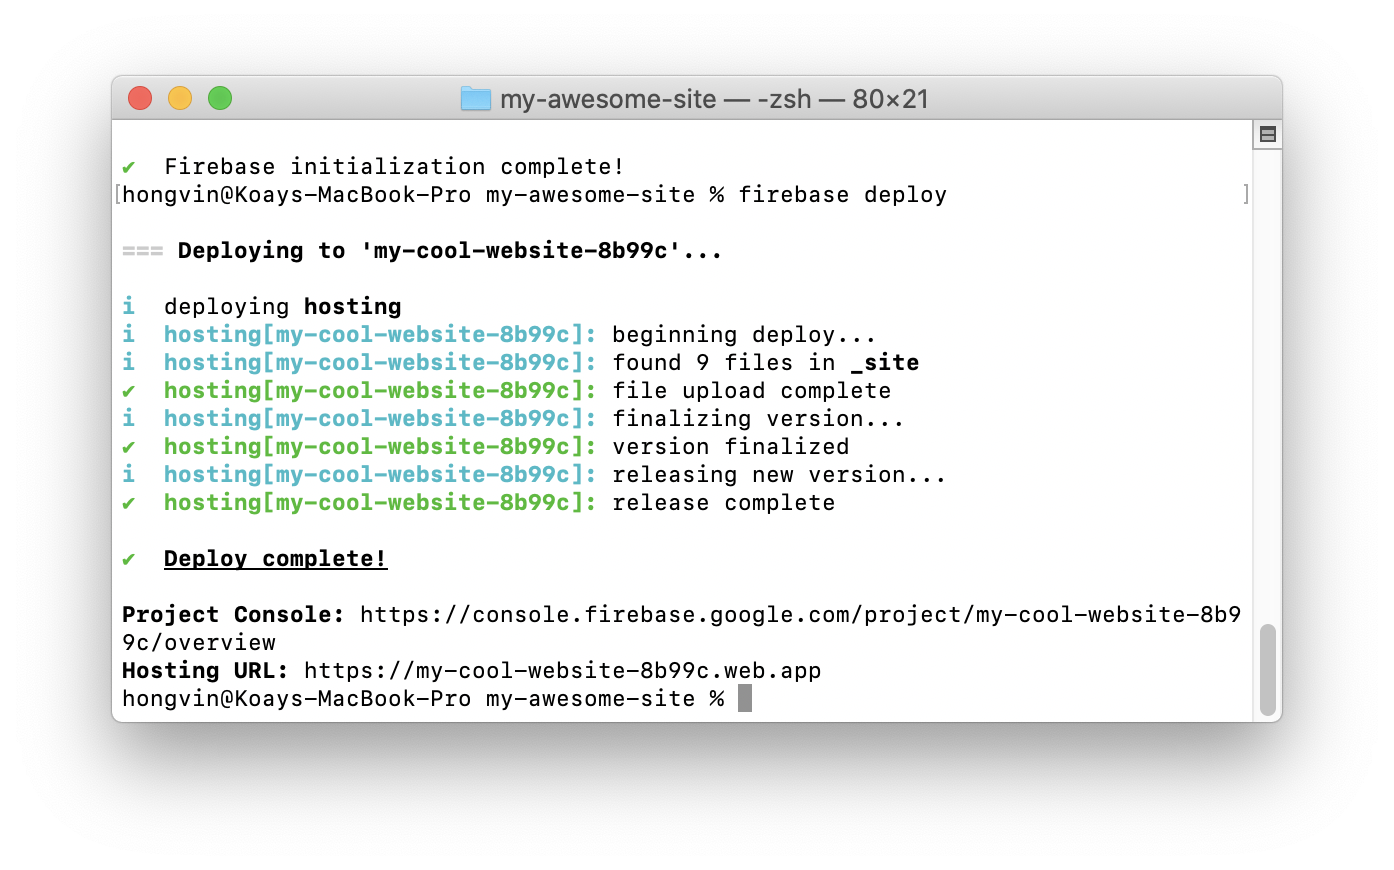Minimize the Terminal window with the yellow button
This screenshot has height=870, width=1394.
tap(180, 98)
